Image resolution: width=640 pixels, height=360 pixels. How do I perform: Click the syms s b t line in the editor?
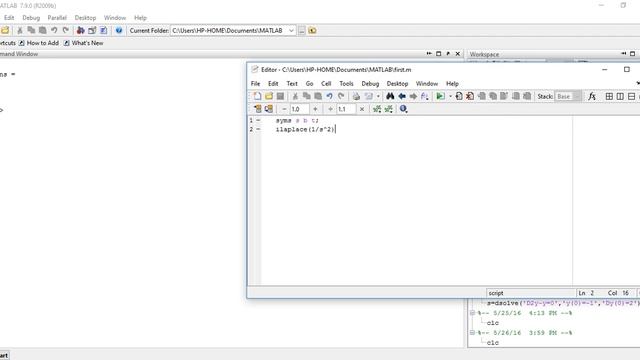pyautogui.click(x=297, y=120)
